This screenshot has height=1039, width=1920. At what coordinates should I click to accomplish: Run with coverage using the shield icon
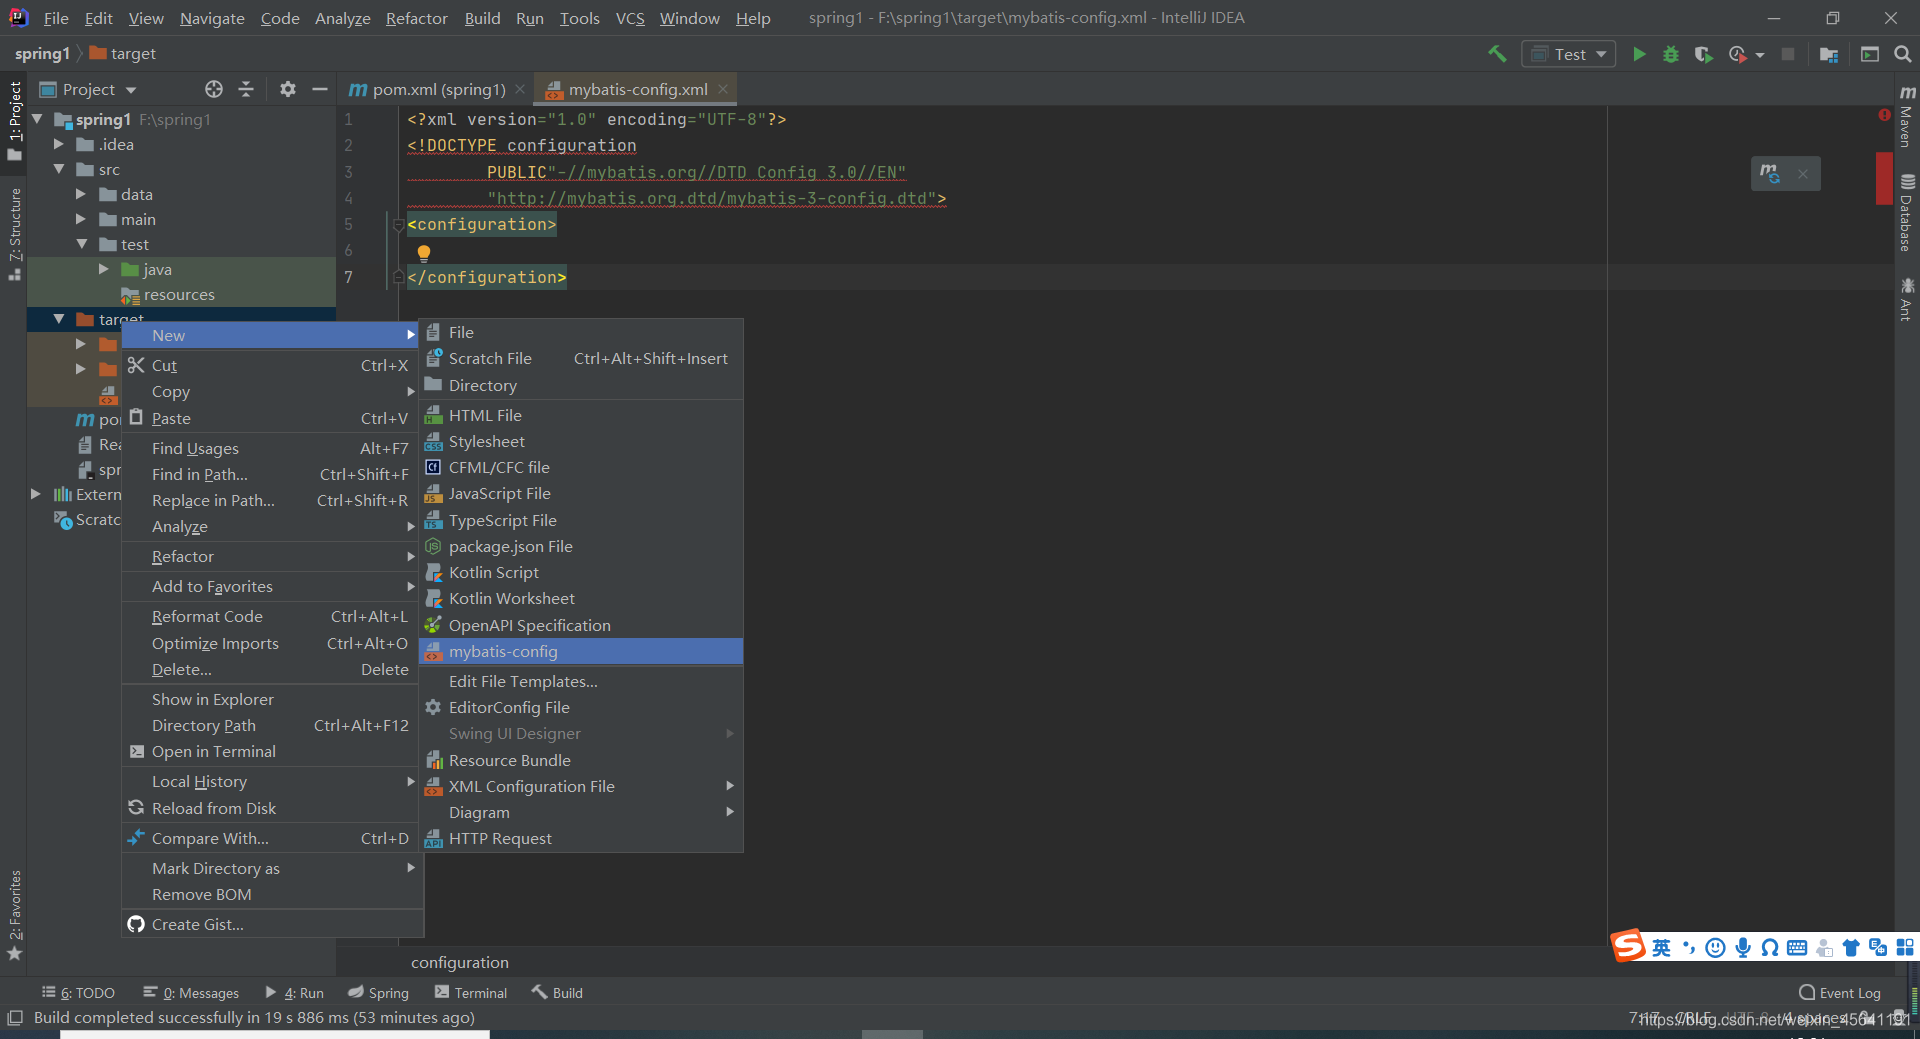[1703, 54]
